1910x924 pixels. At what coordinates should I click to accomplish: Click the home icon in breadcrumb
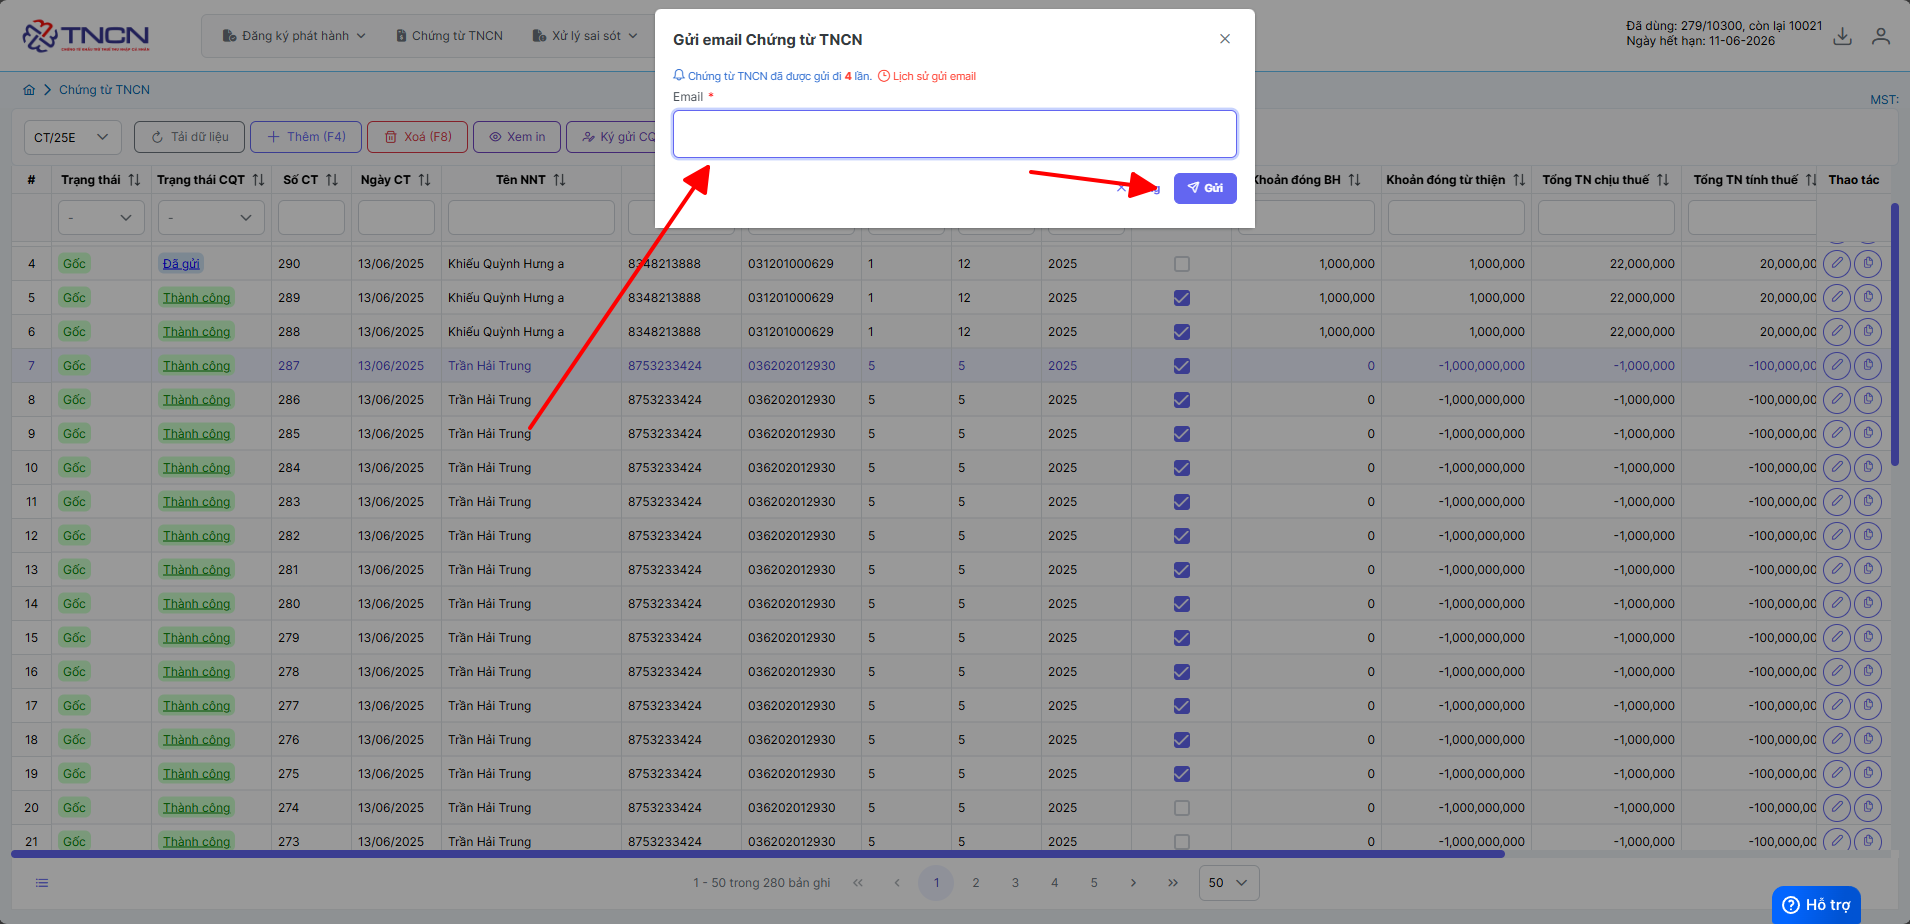pos(29,90)
